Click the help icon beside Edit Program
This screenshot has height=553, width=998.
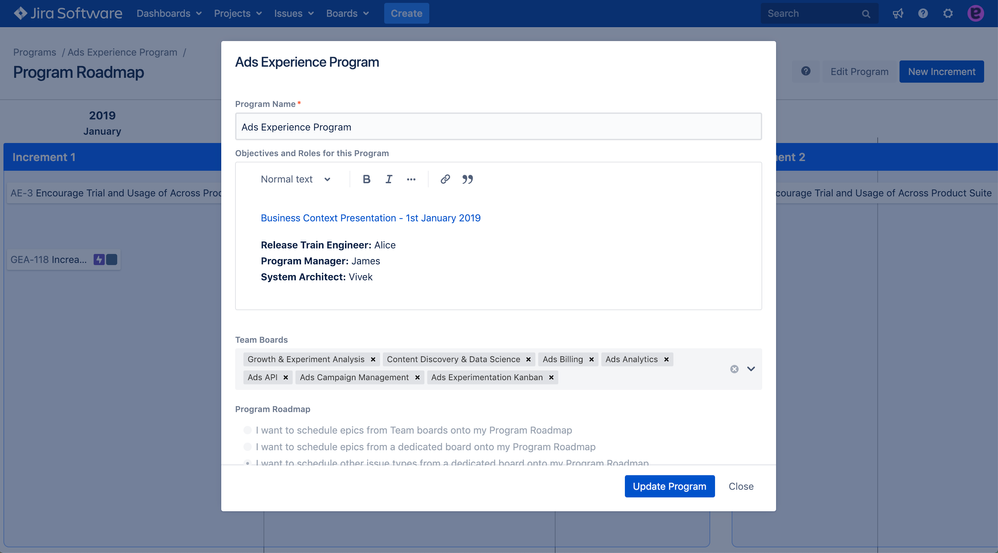point(806,71)
